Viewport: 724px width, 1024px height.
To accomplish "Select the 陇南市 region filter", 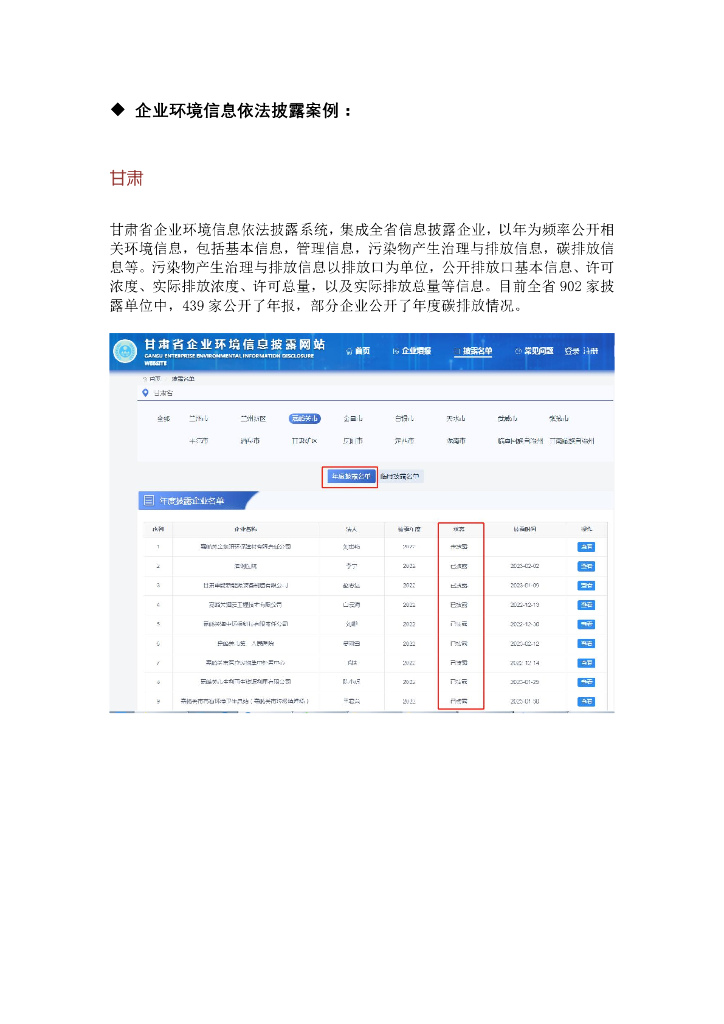I will tap(456, 441).
